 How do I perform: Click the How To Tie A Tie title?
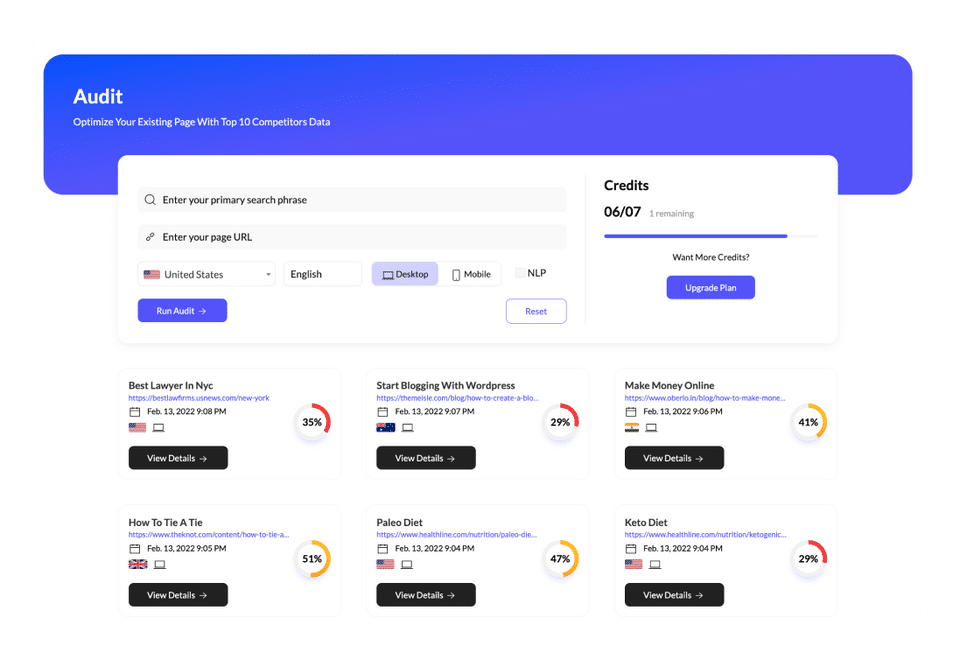coord(165,523)
